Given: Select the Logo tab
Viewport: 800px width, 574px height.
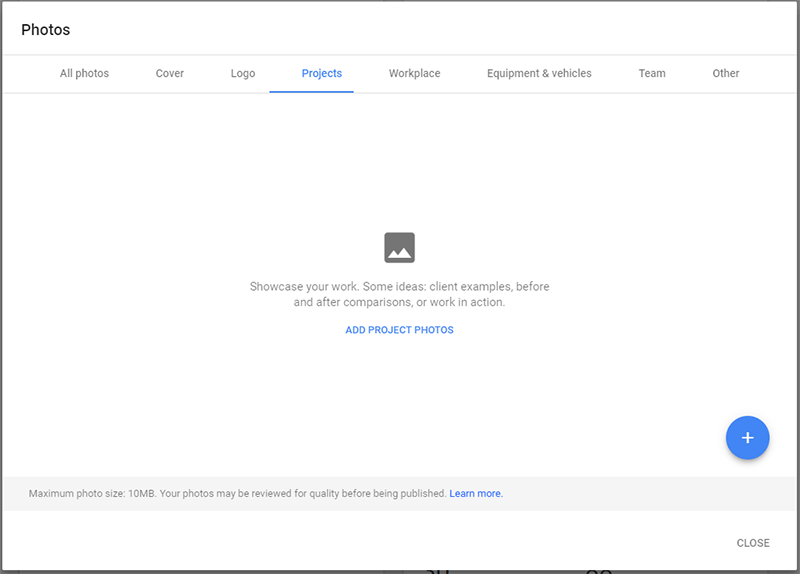Looking at the screenshot, I should (243, 73).
